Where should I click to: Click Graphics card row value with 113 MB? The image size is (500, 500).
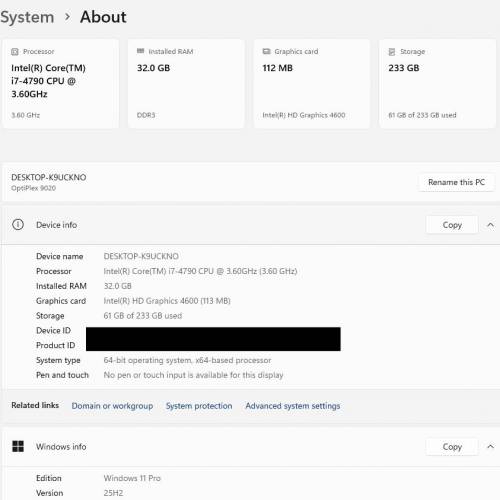167,301
